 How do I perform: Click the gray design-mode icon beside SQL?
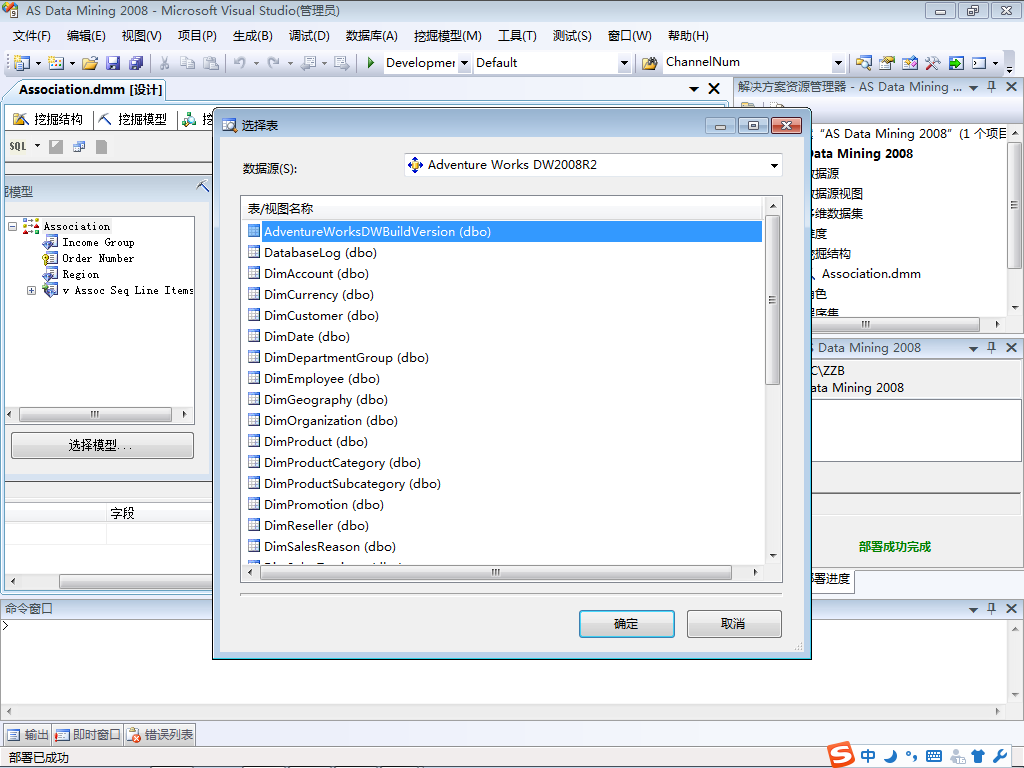pyautogui.click(x=56, y=147)
